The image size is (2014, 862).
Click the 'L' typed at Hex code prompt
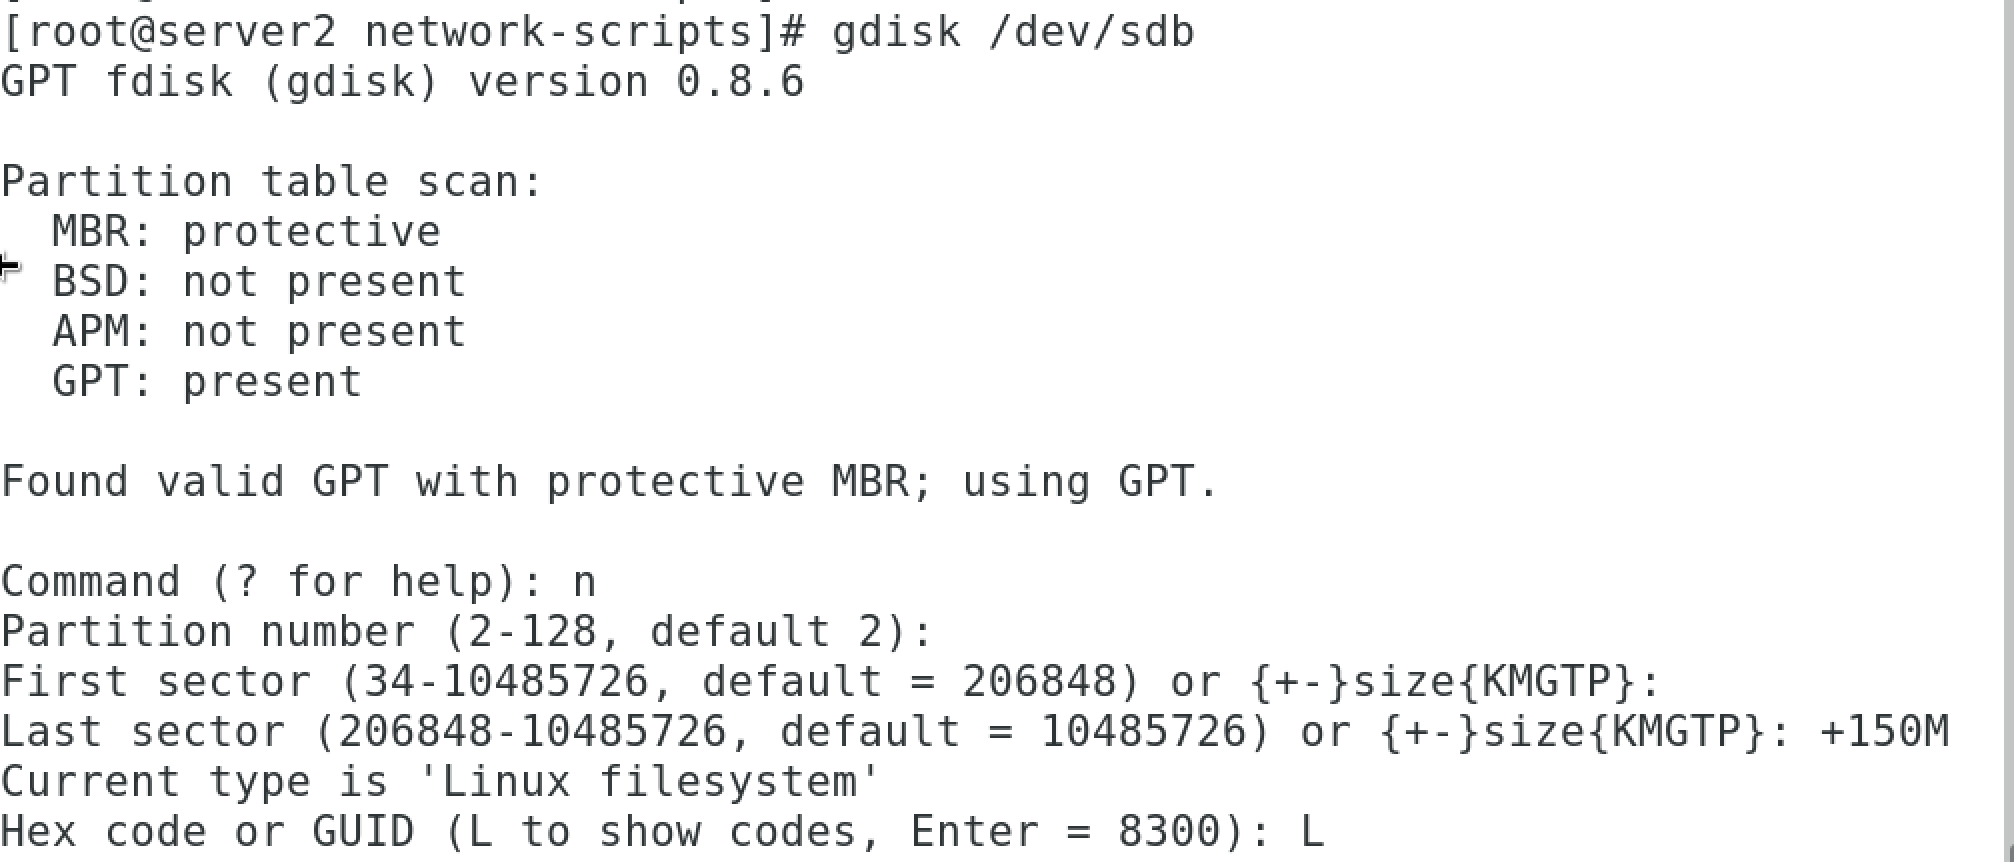(x=1312, y=832)
